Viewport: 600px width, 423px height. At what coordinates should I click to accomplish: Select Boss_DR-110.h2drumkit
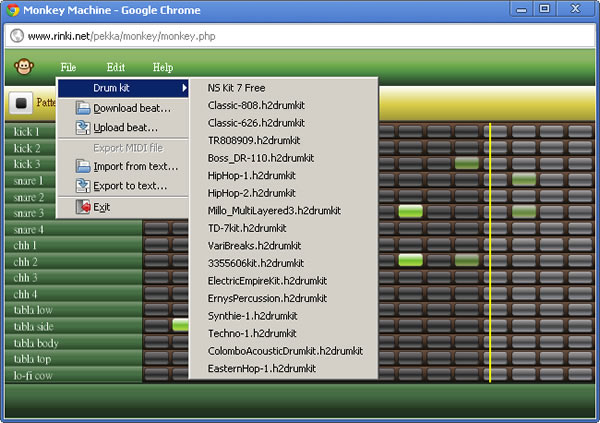pos(284,158)
